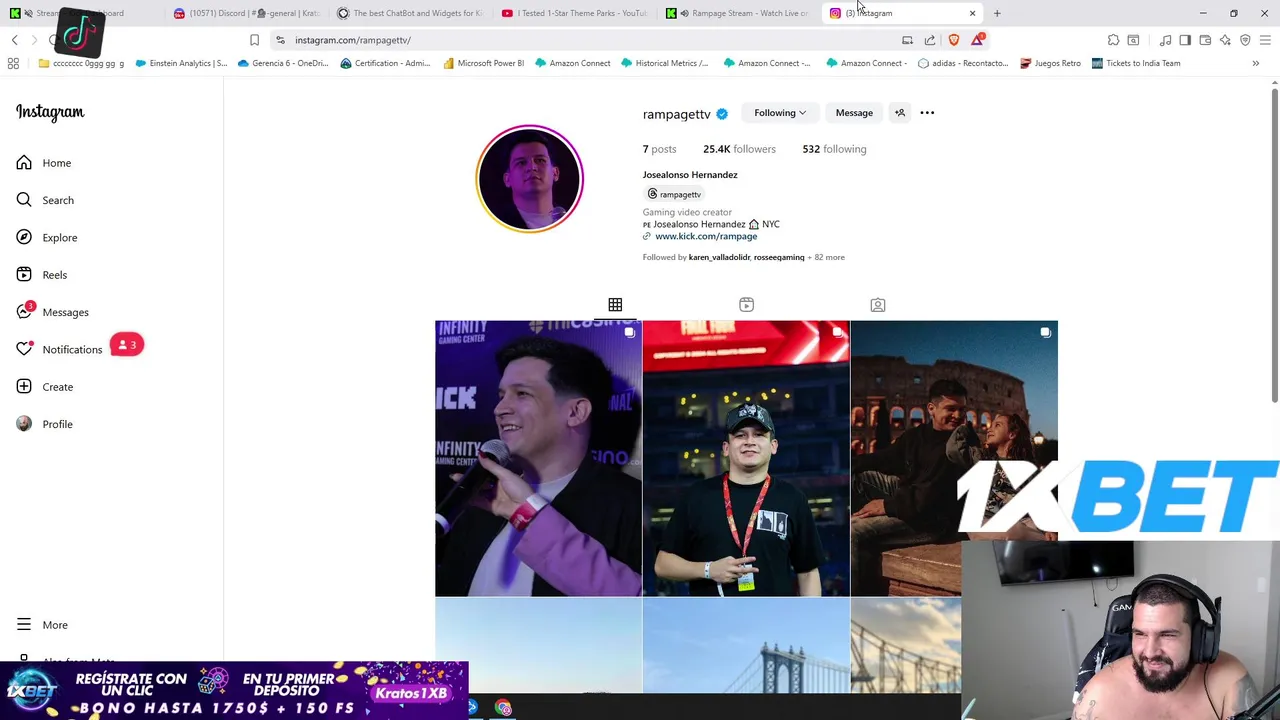Switch to the Rampage Stream Kick tab
1280x720 pixels.
tap(739, 13)
